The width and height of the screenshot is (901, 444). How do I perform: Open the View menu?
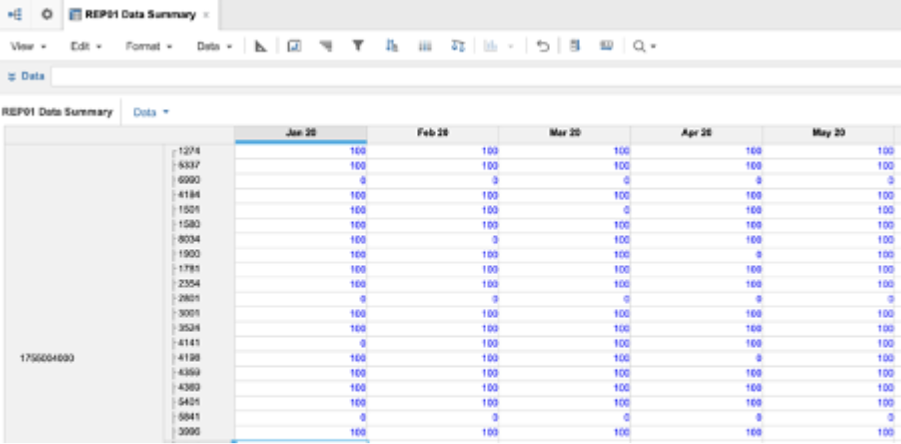28,47
